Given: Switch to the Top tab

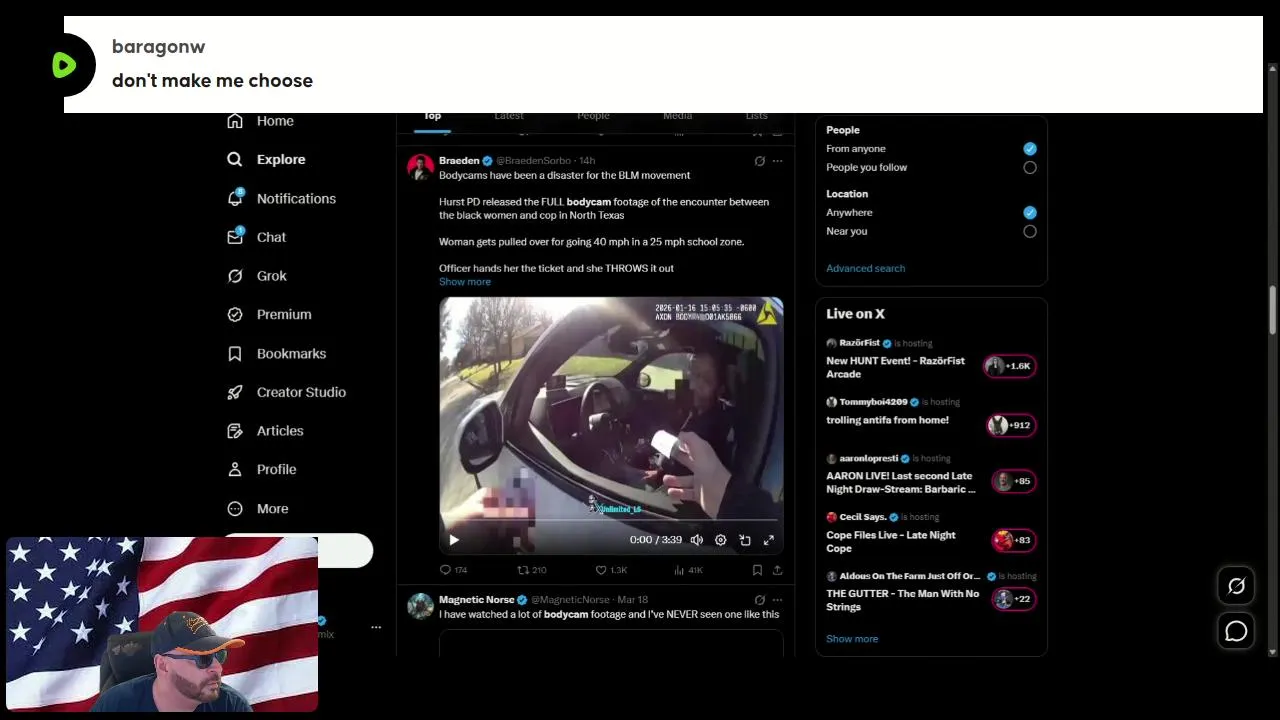Looking at the screenshot, I should point(432,116).
